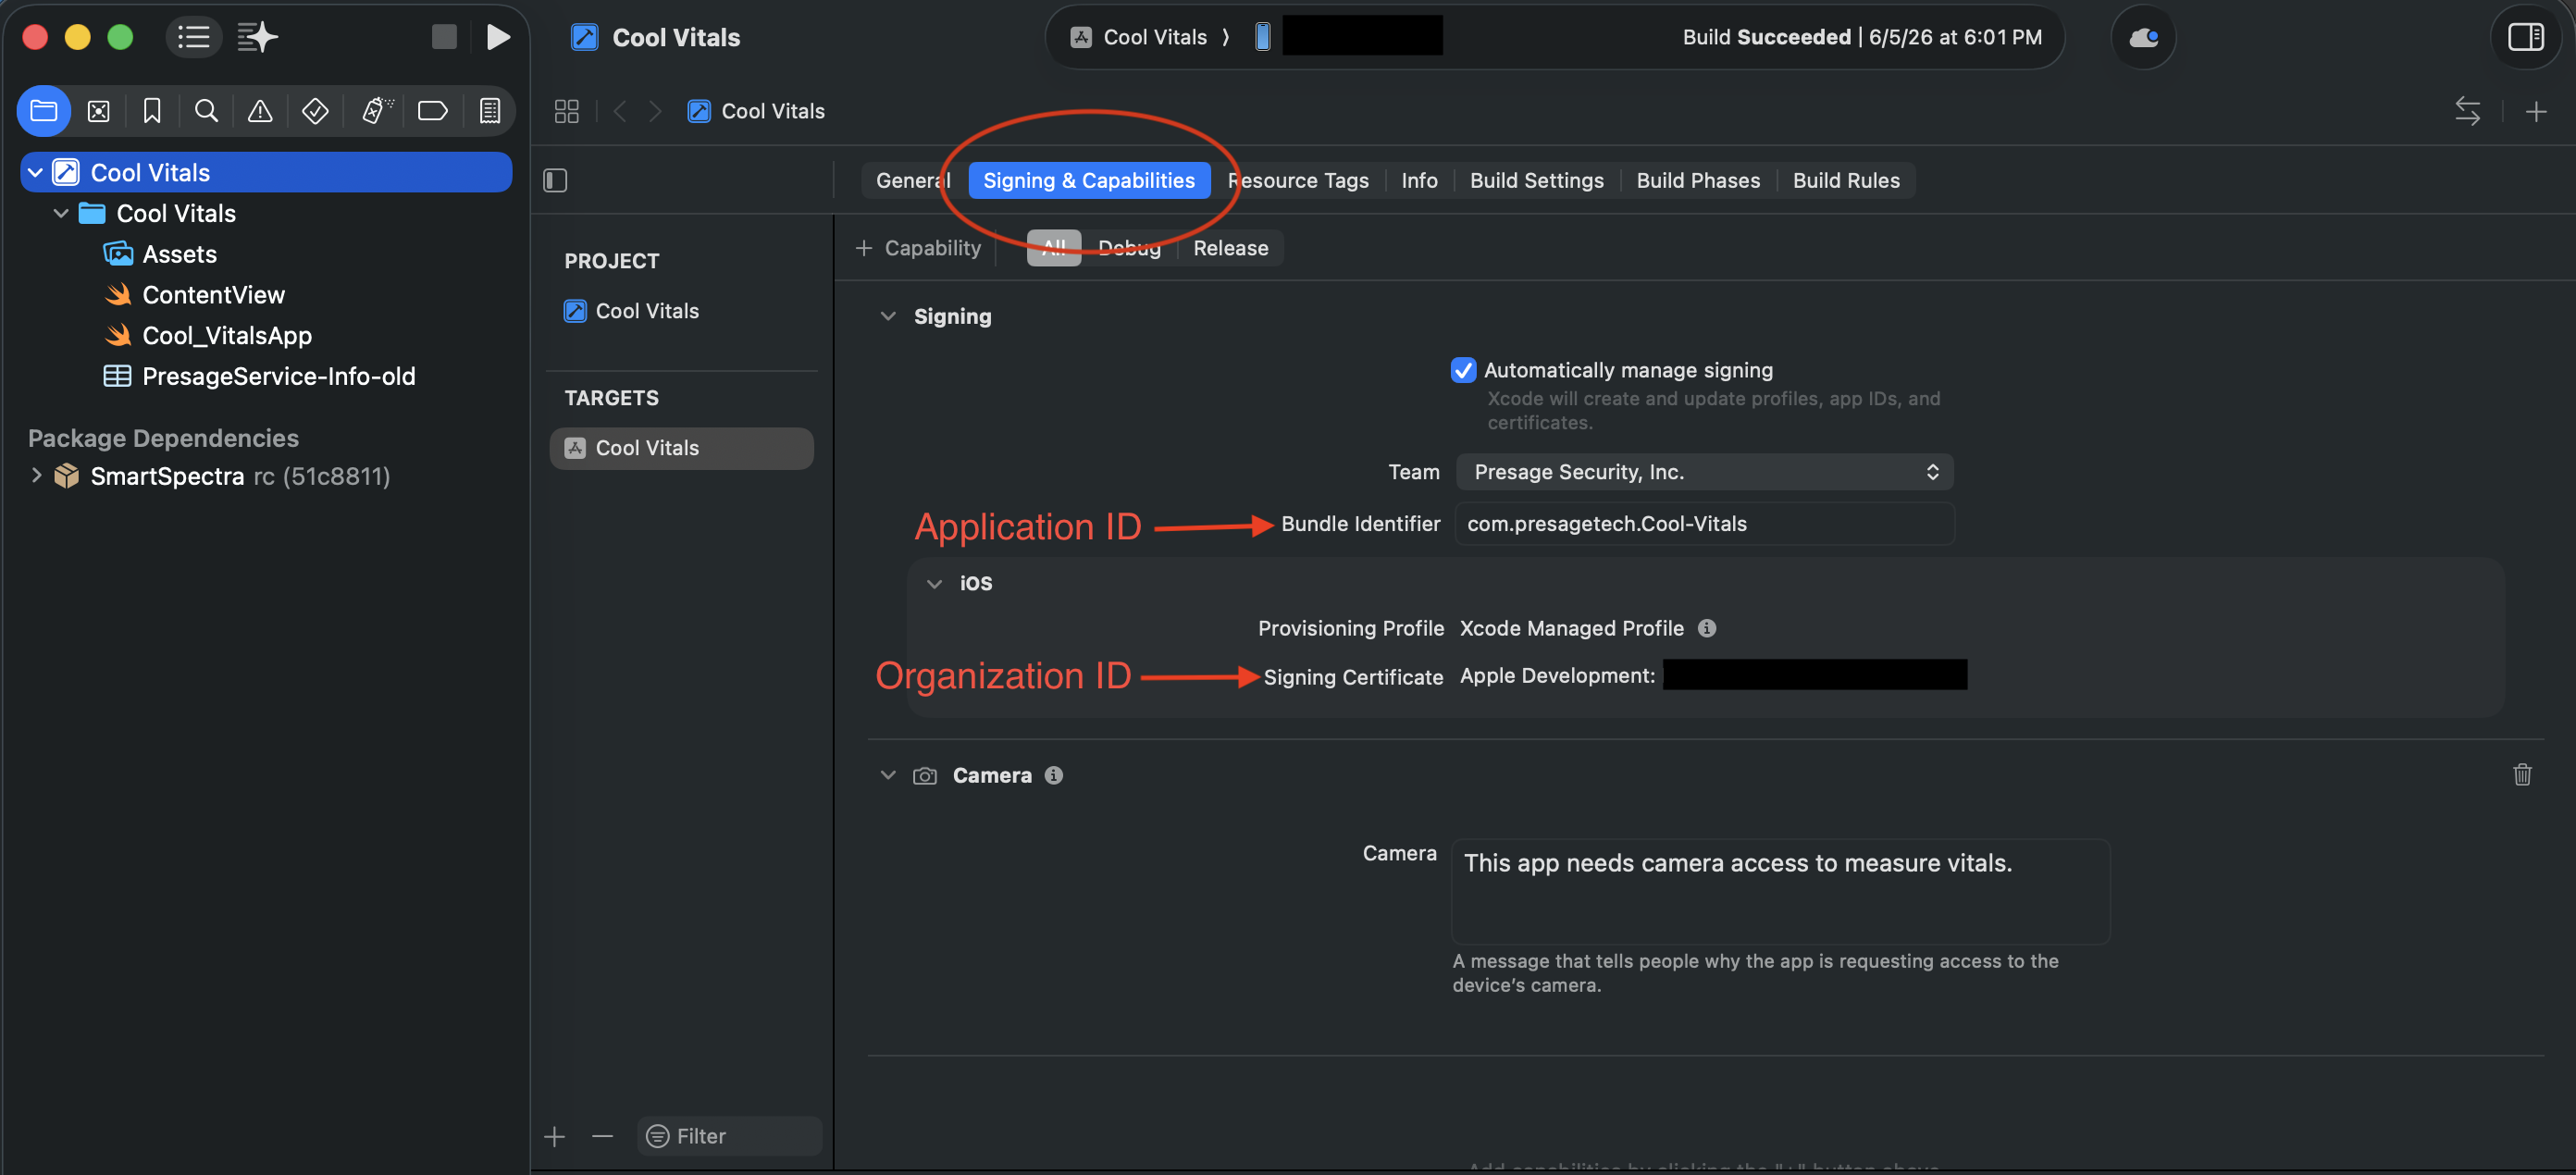Open the PresageService-Info-old plist
Viewport: 2576px width, 1175px height.
point(260,376)
